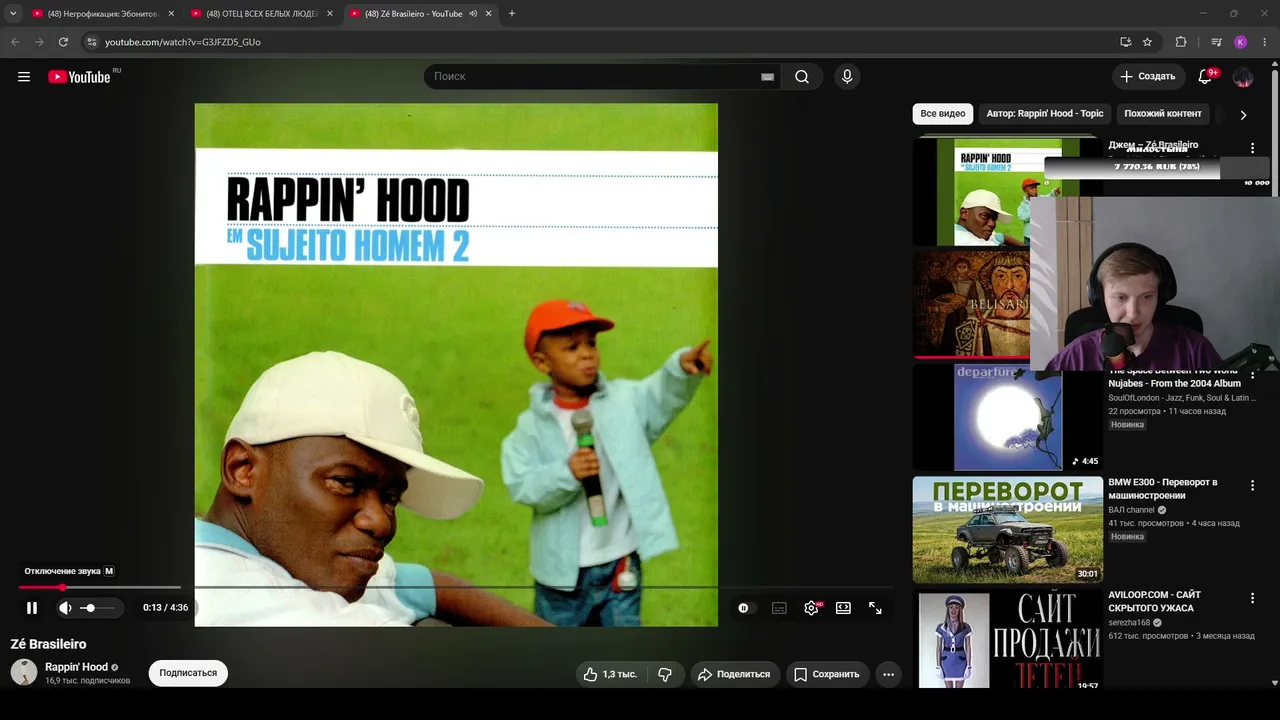Screen dimensions: 1280x720
Task: Bookmark this page with the star
Action: point(1147,42)
